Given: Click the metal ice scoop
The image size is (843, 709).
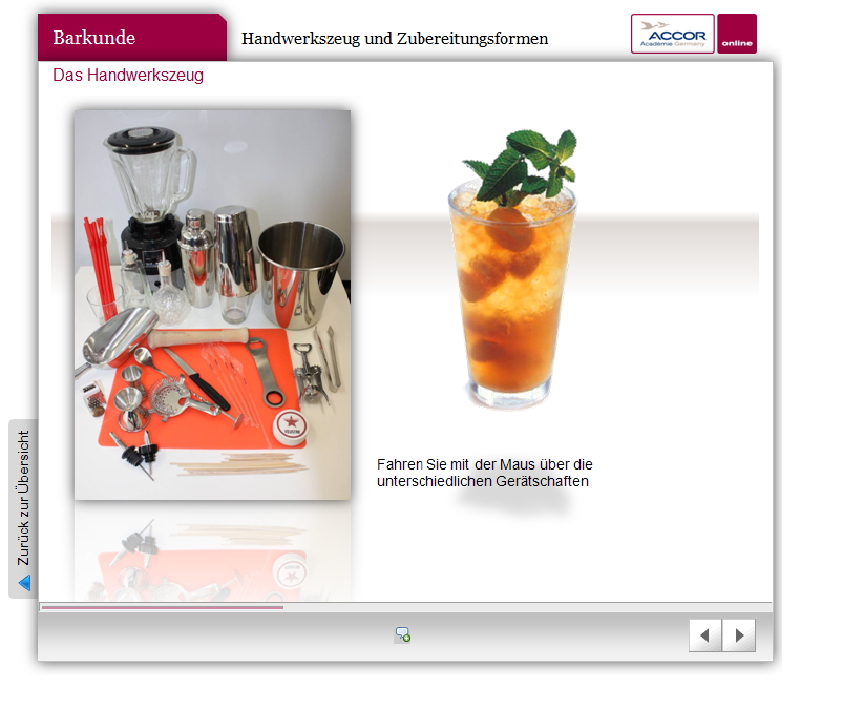Looking at the screenshot, I should pyautogui.click(x=118, y=337).
